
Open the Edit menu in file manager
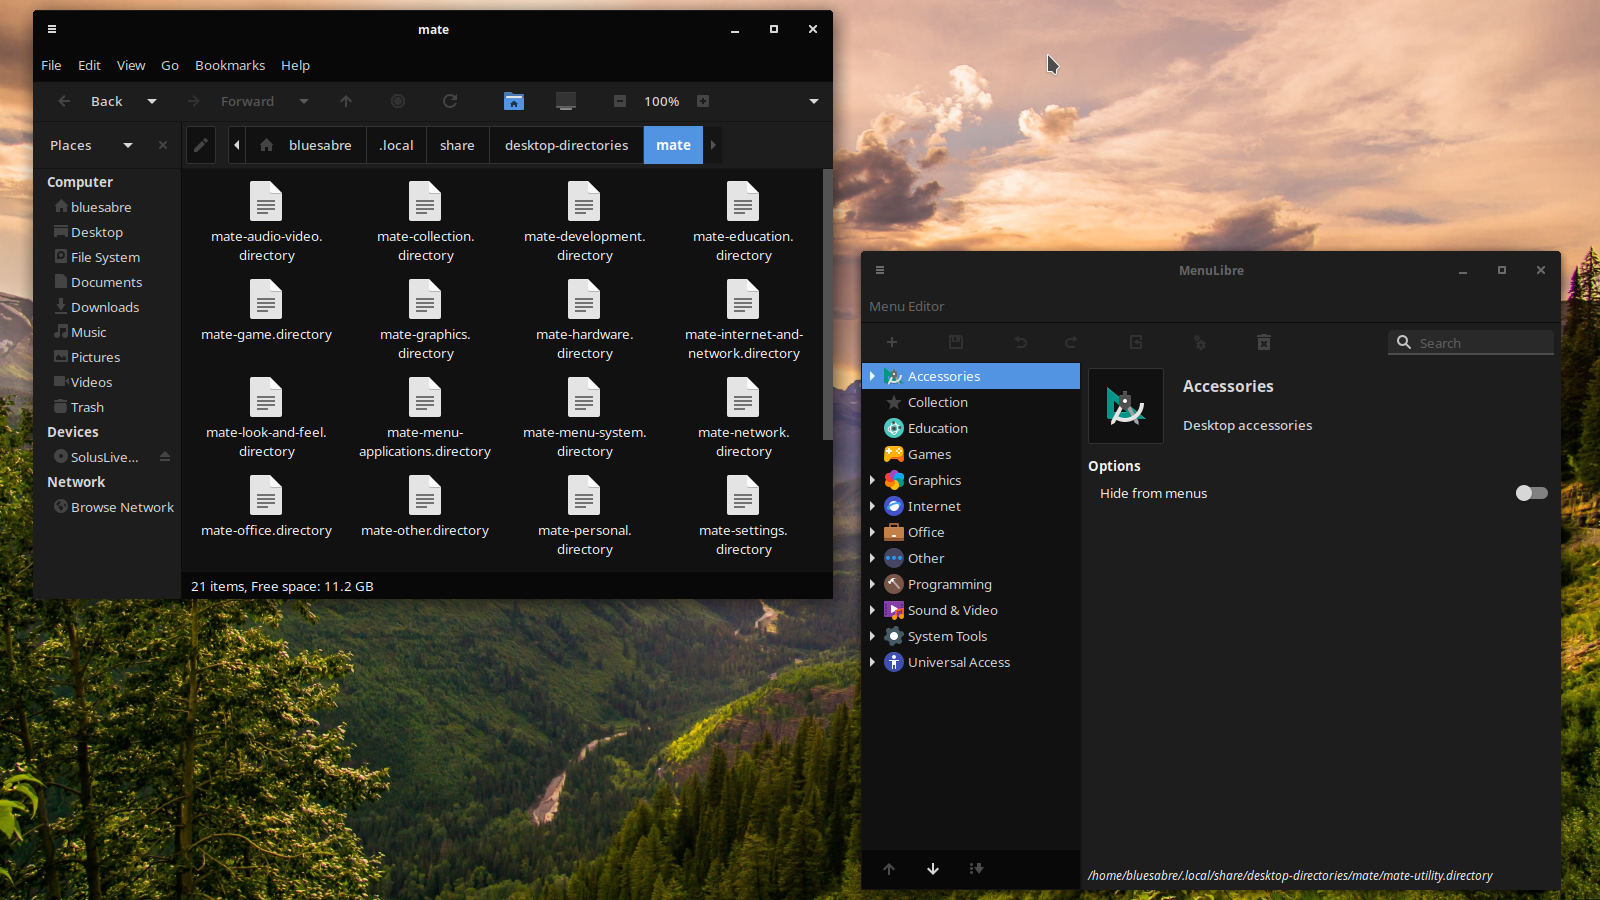[89, 65]
